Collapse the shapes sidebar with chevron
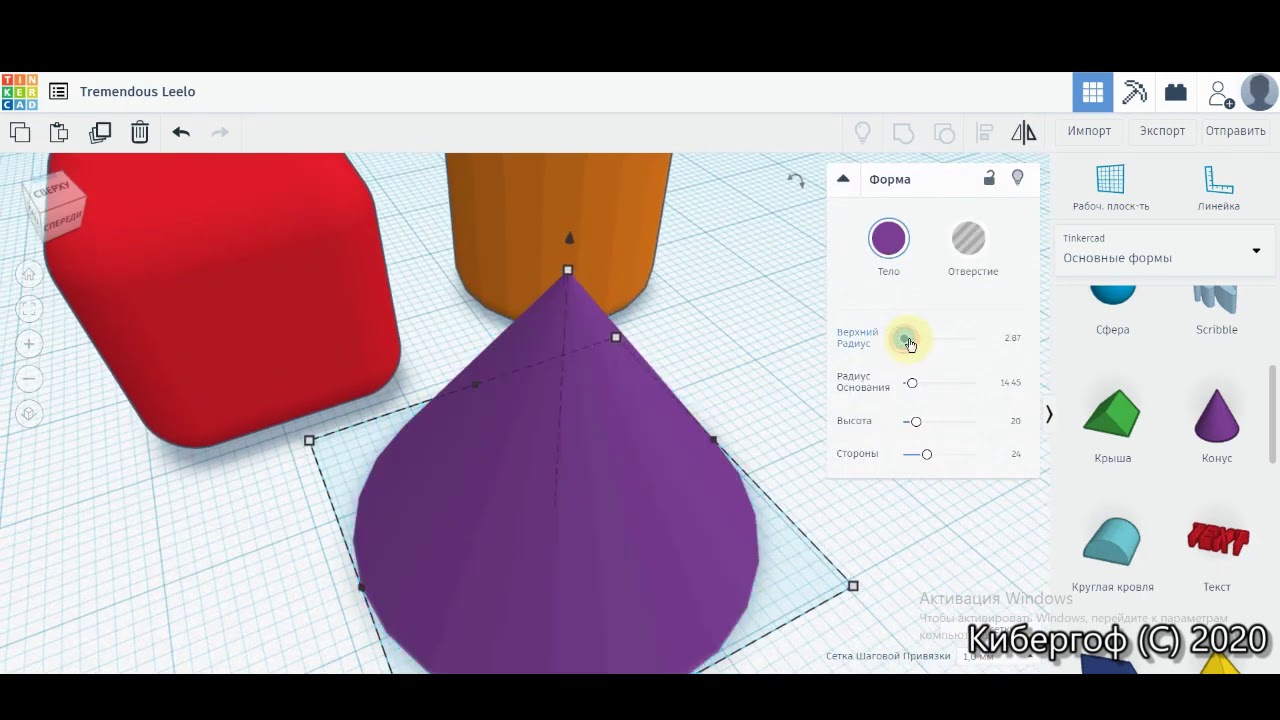 point(1049,414)
